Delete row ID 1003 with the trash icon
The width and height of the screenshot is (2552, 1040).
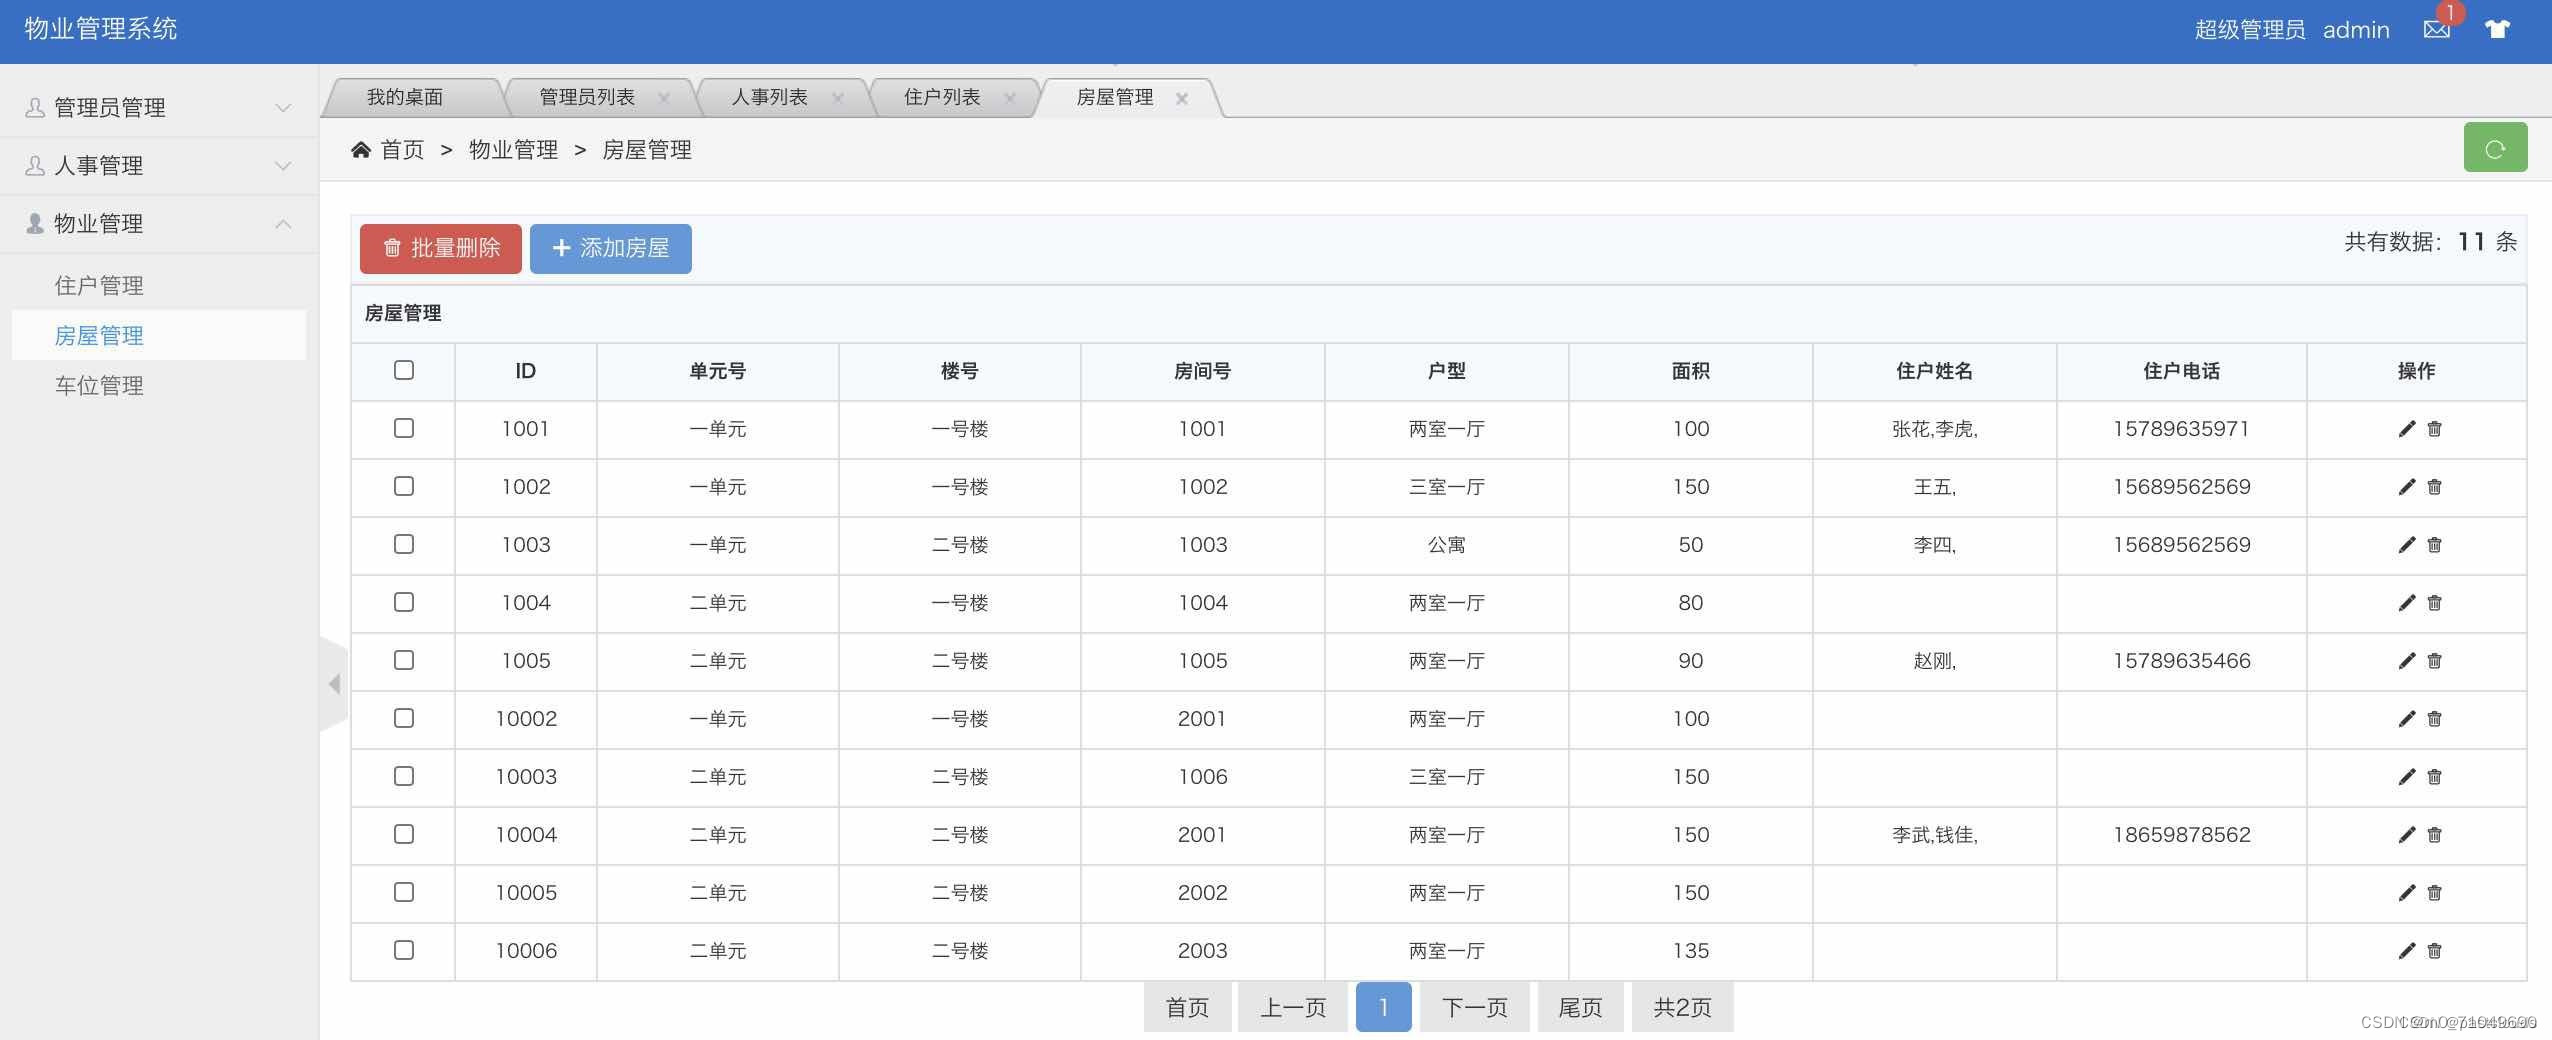coord(2434,545)
